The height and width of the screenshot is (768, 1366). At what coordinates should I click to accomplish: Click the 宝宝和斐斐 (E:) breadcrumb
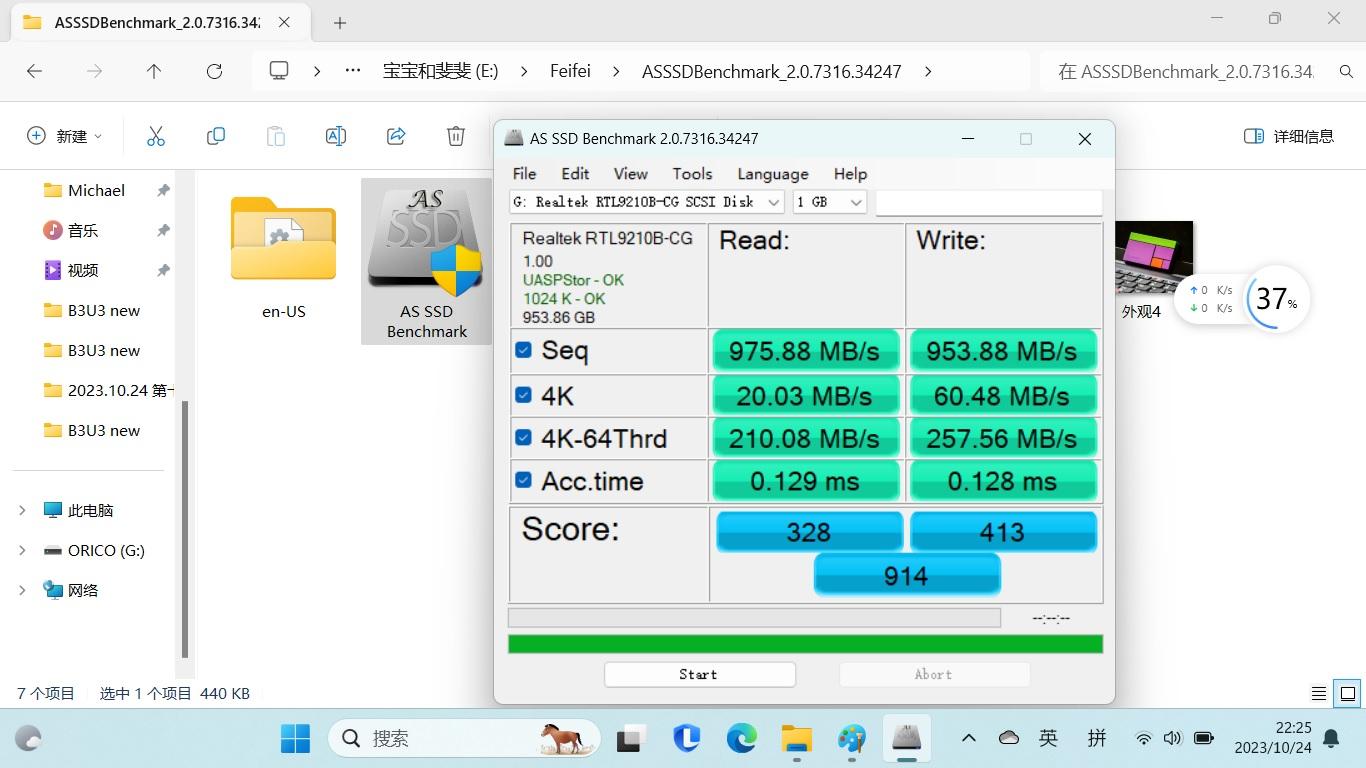coord(441,71)
